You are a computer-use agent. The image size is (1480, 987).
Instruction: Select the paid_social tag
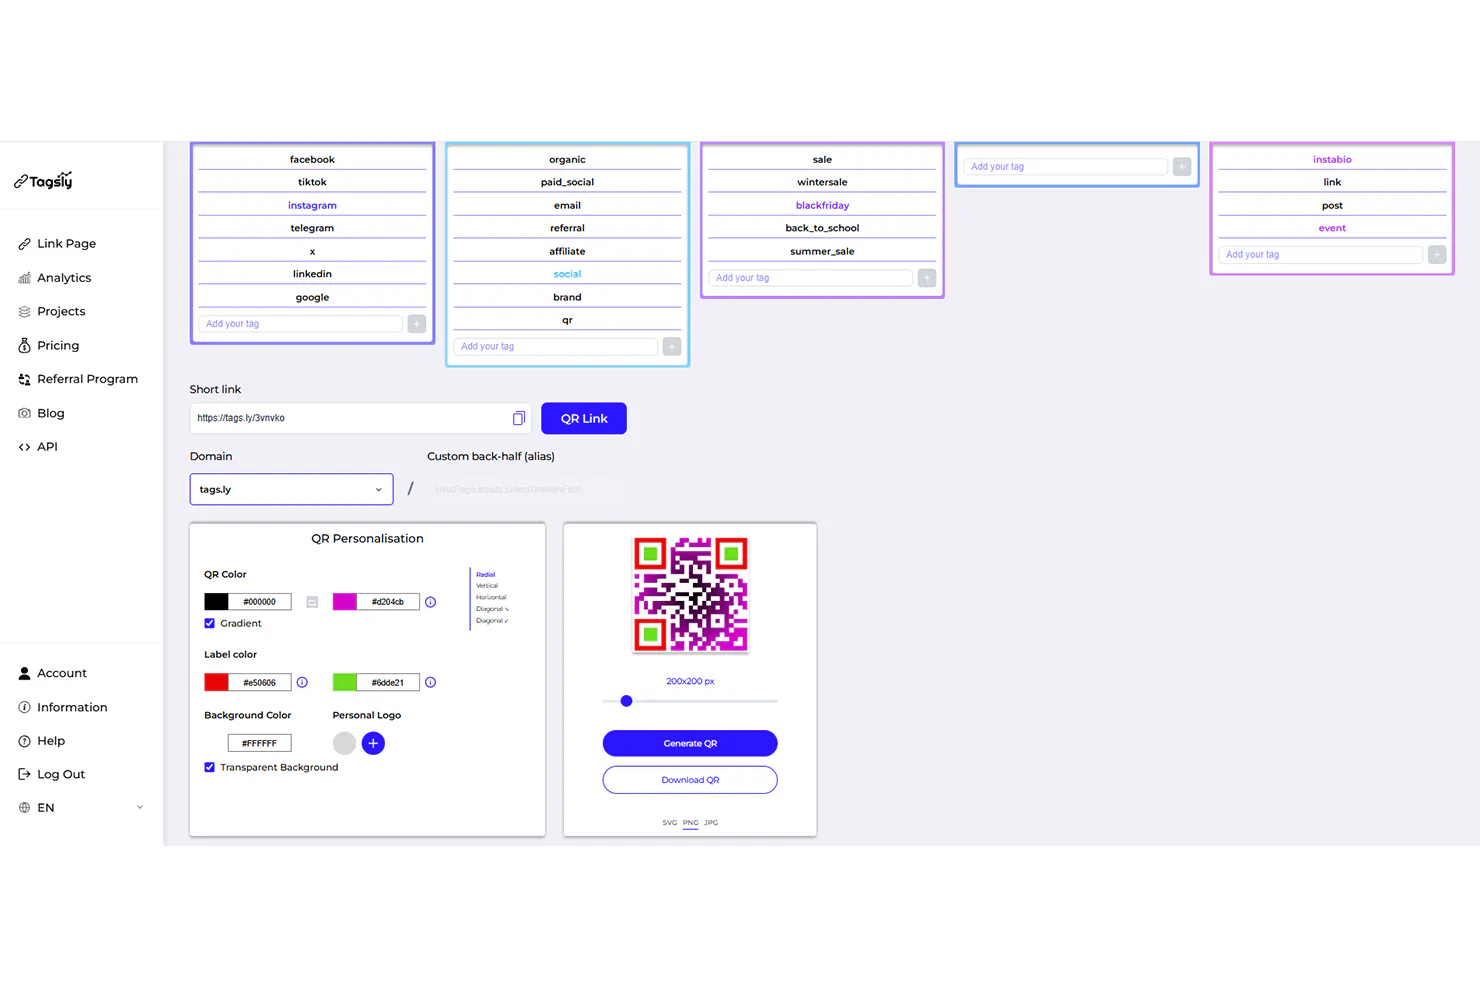click(x=567, y=183)
